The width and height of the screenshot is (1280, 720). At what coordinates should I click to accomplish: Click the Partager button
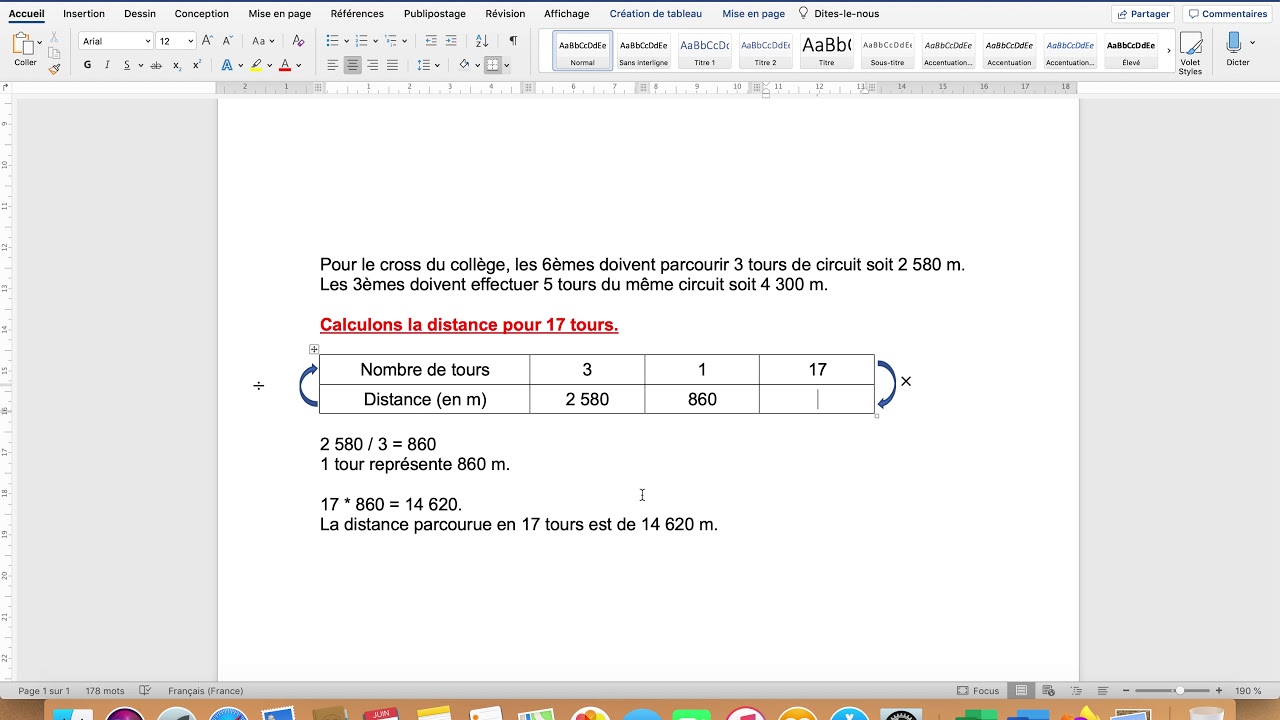tap(1144, 14)
